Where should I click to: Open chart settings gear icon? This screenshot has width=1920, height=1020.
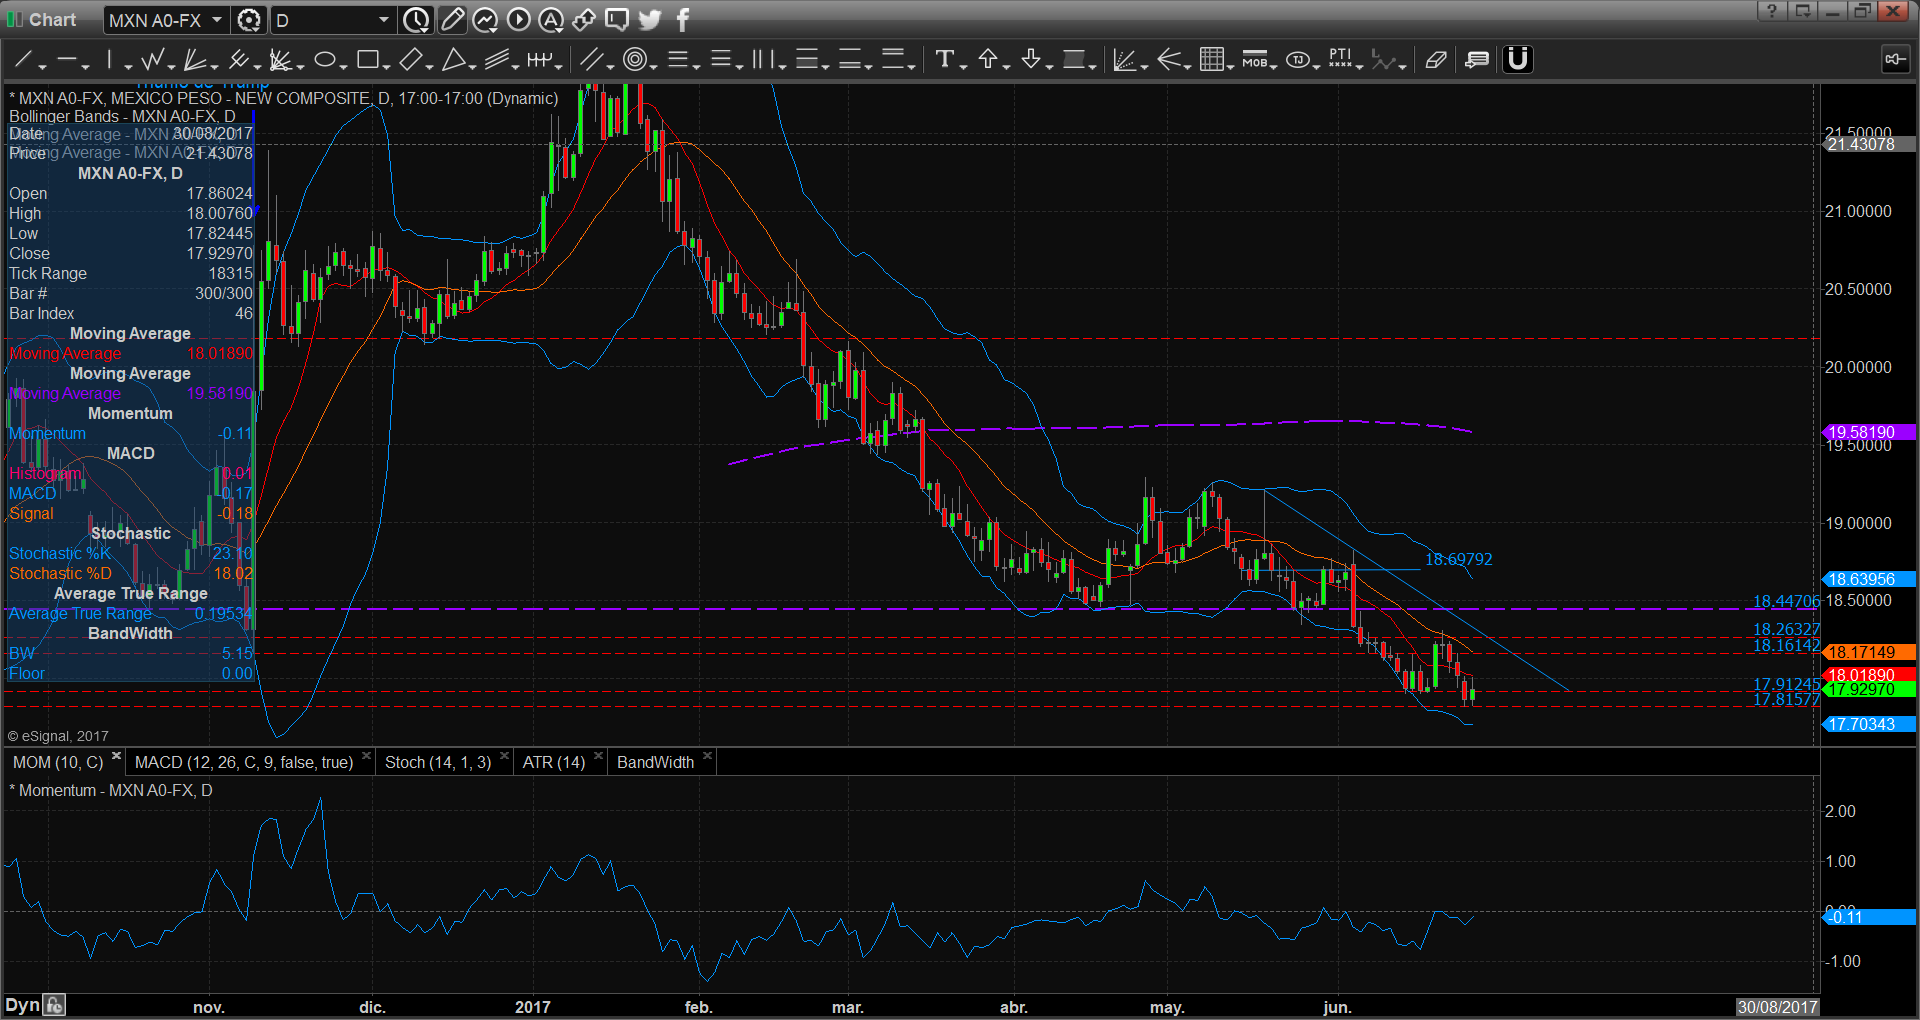(x=249, y=20)
